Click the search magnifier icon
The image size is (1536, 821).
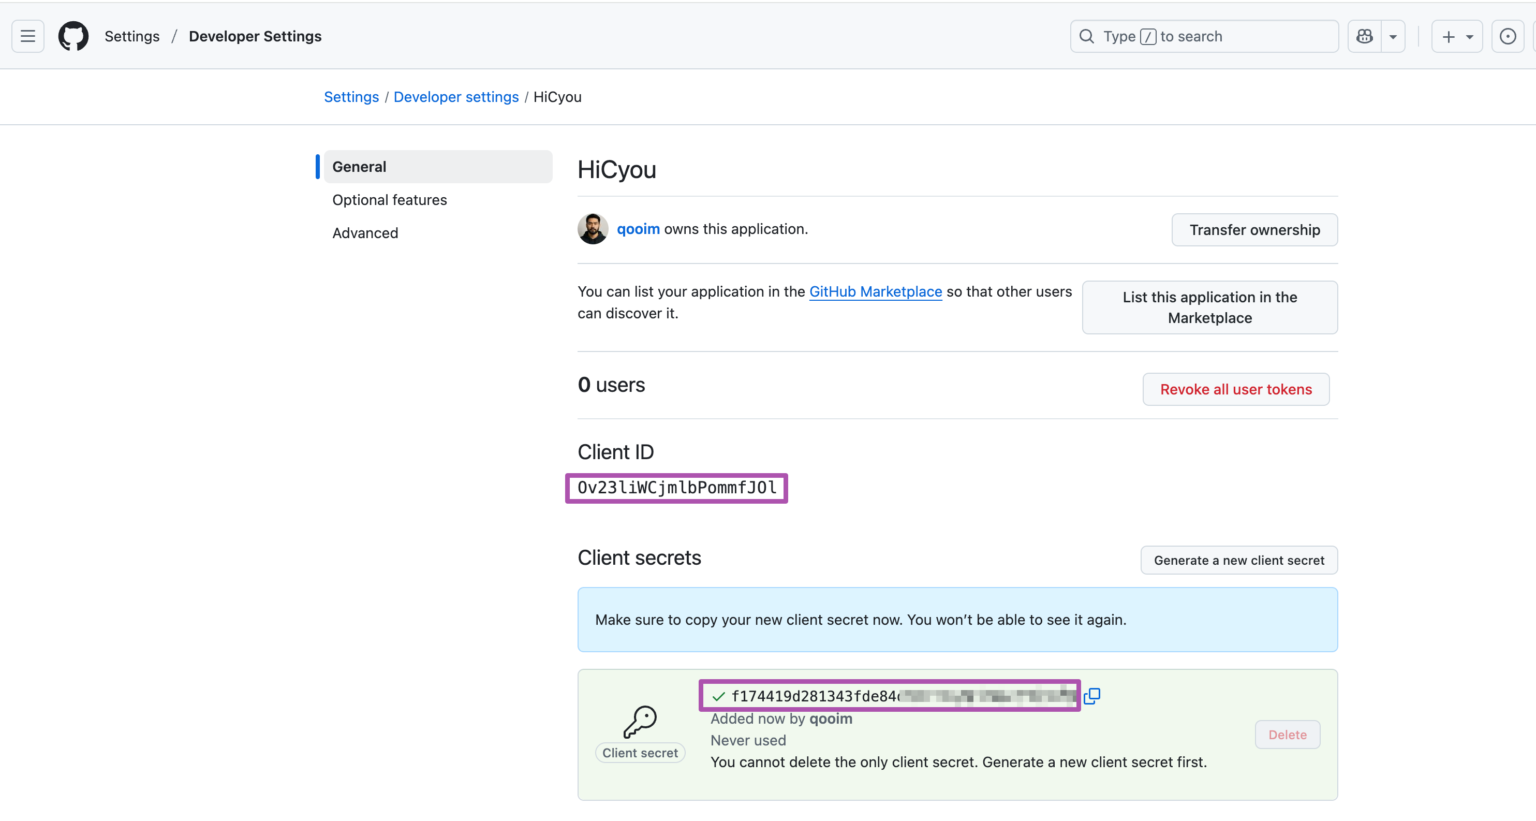pos(1087,37)
